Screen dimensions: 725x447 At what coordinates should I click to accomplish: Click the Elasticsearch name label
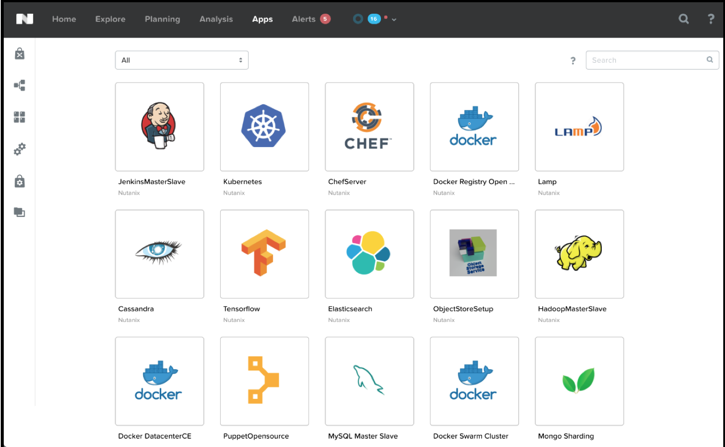[x=350, y=309]
